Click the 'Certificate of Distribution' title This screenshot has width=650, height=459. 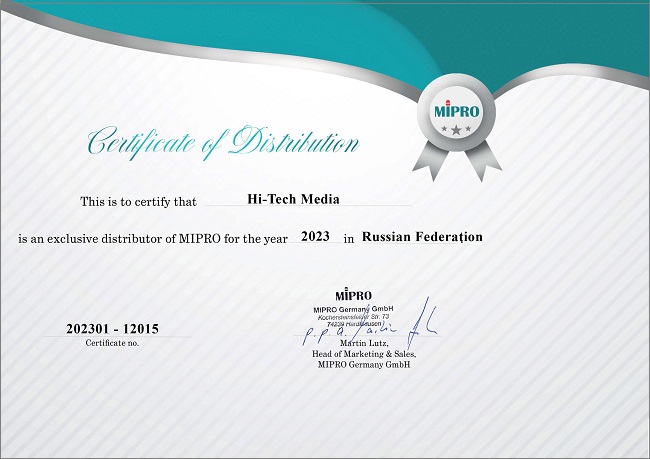[x=223, y=142]
